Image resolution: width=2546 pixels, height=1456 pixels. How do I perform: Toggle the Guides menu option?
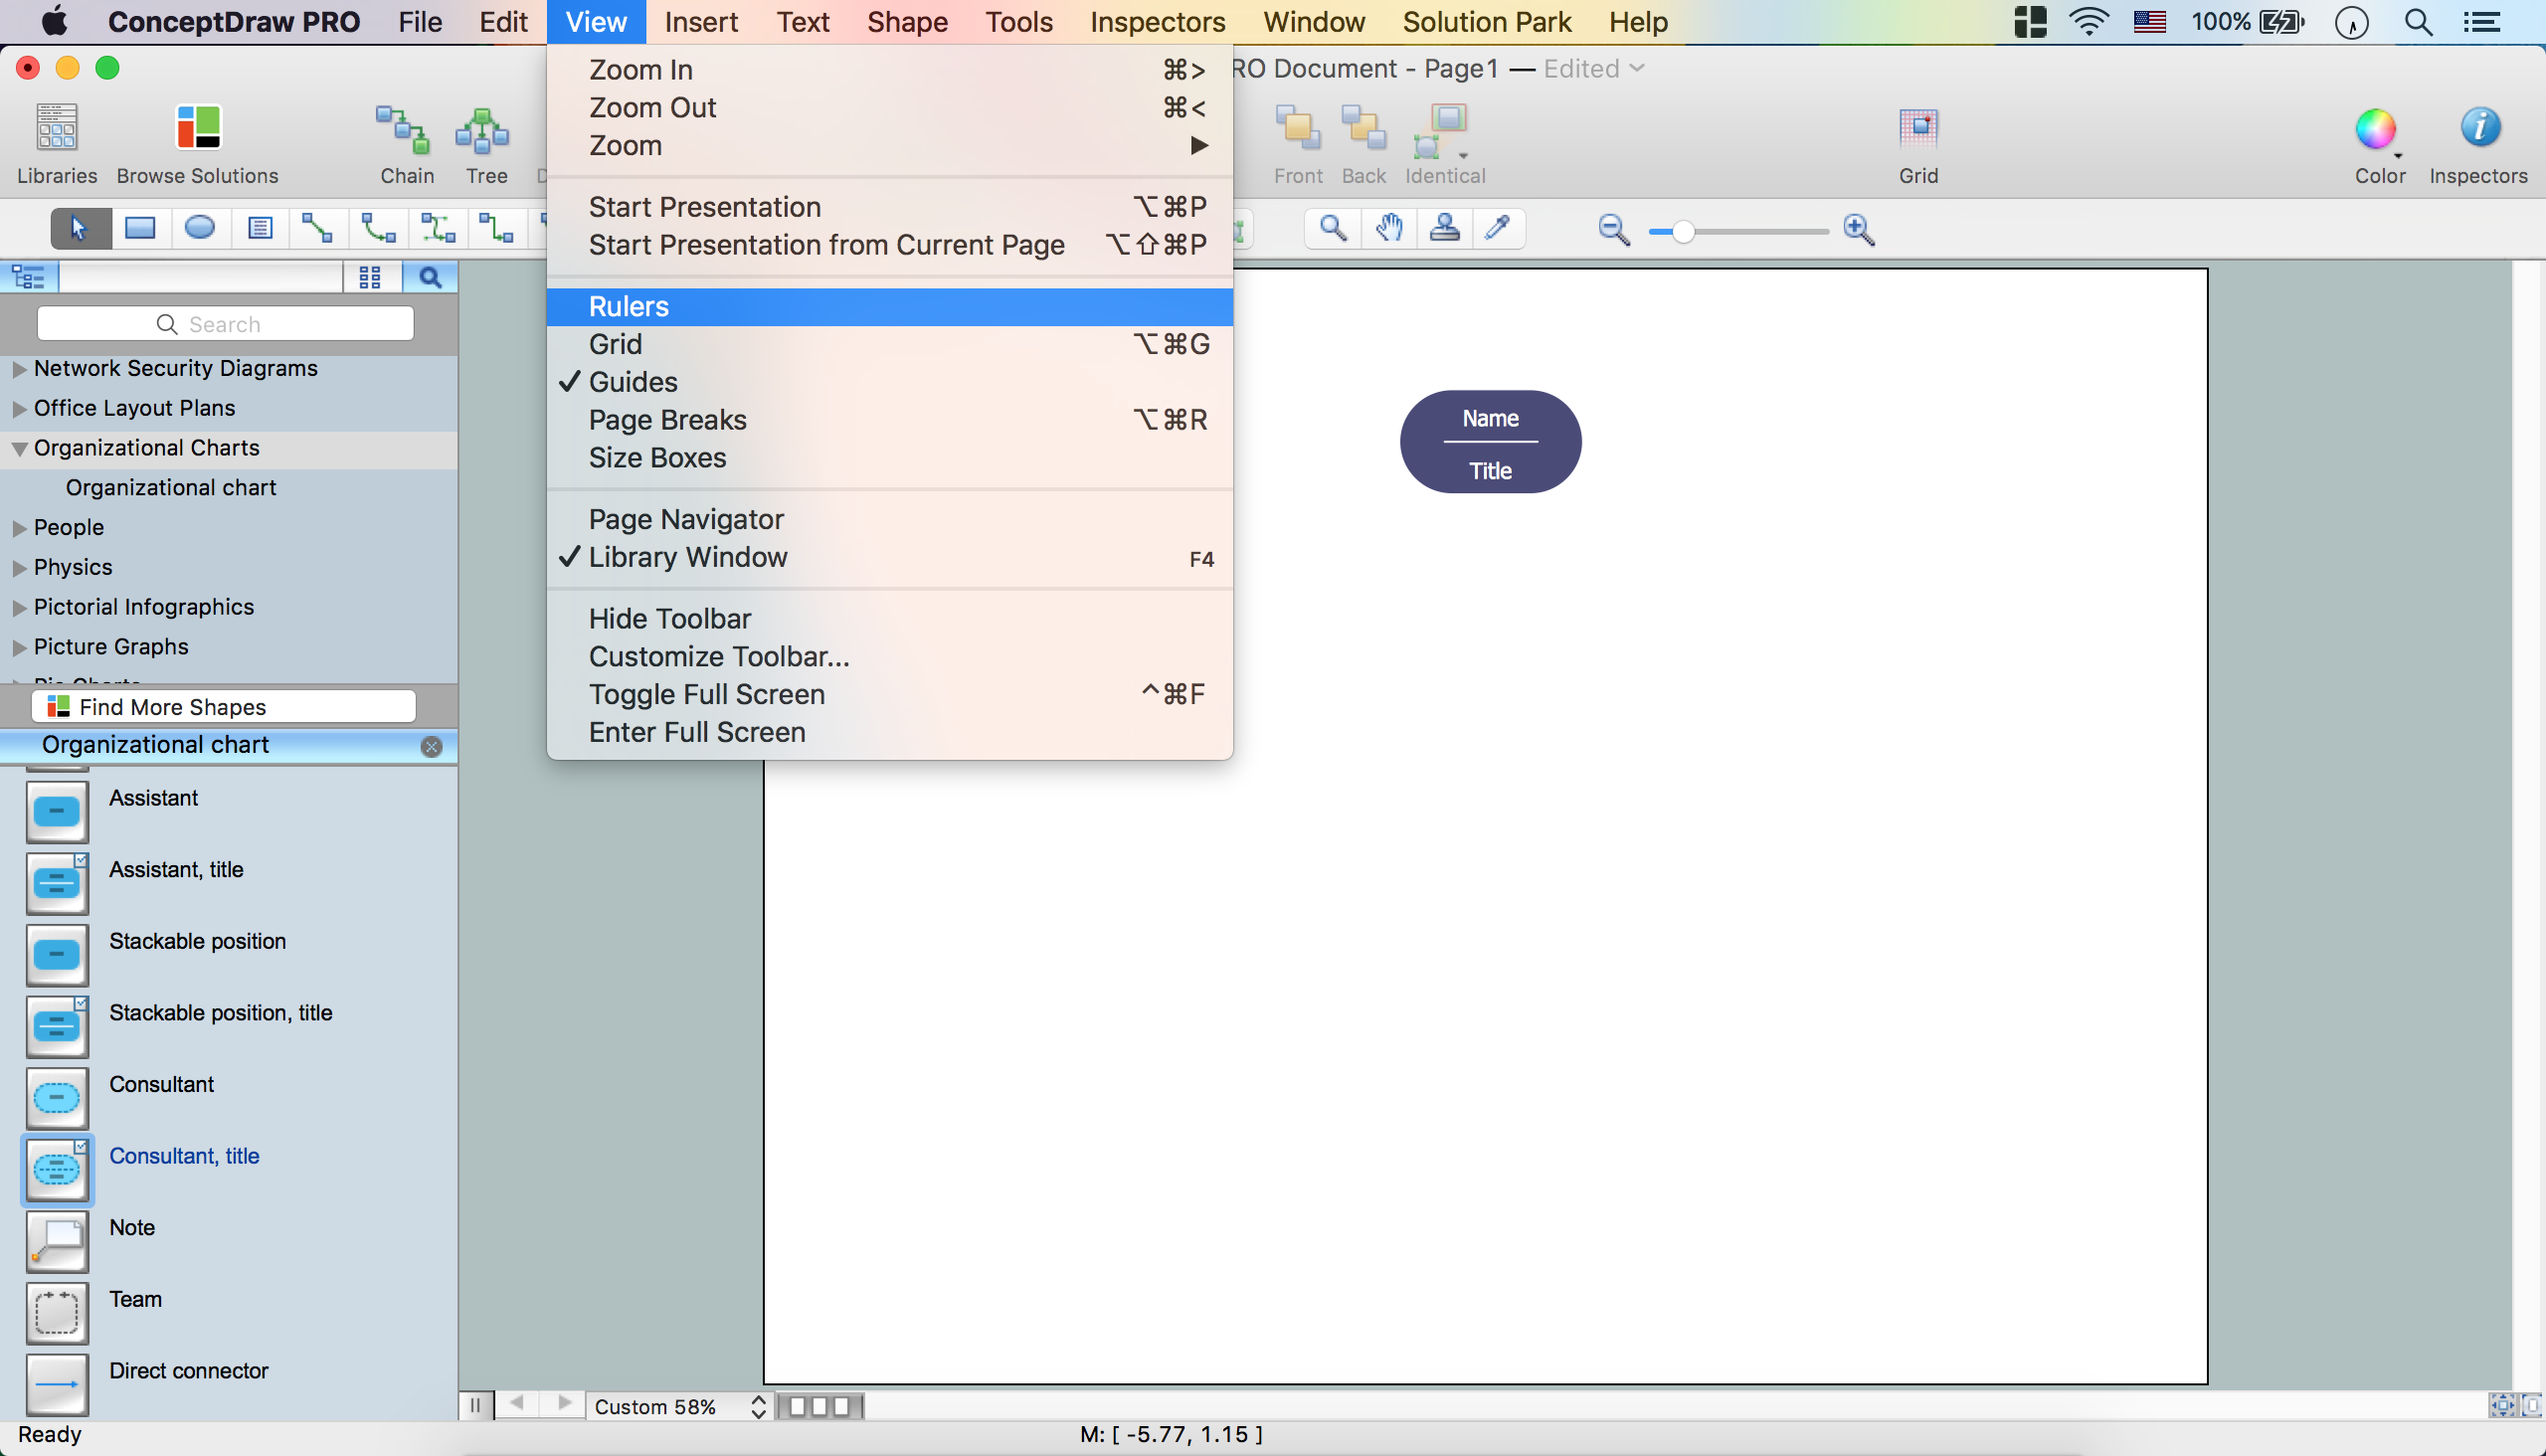[633, 382]
